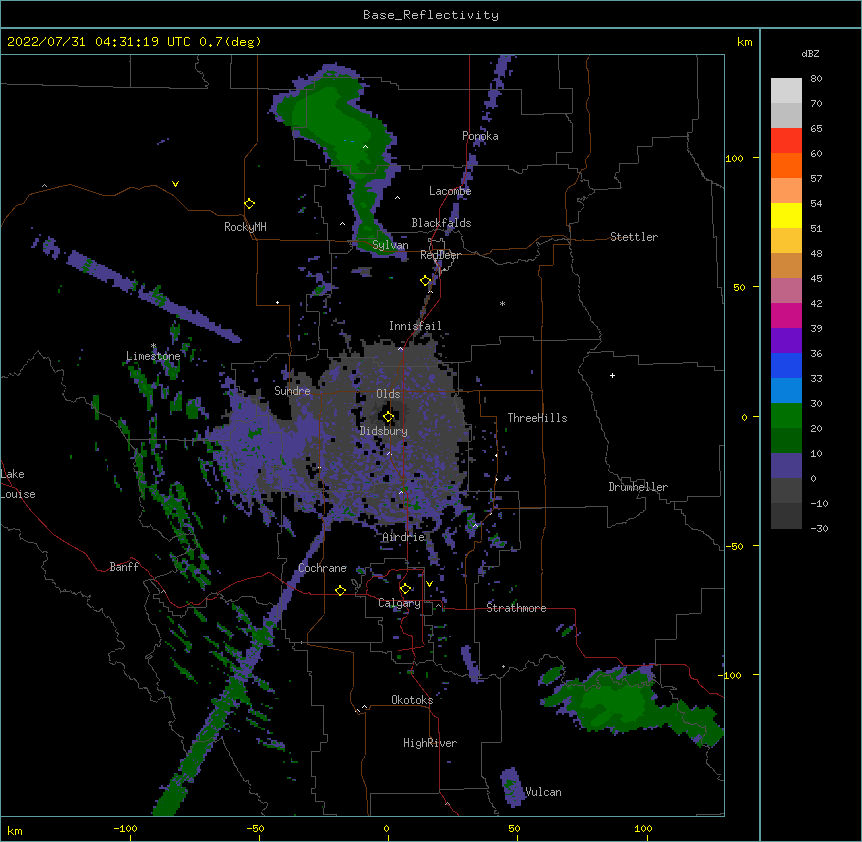Image resolution: width=862 pixels, height=842 pixels.
Task: Click the purple 36-39 dBZ legend swatch
Action: pyautogui.click(x=786, y=341)
